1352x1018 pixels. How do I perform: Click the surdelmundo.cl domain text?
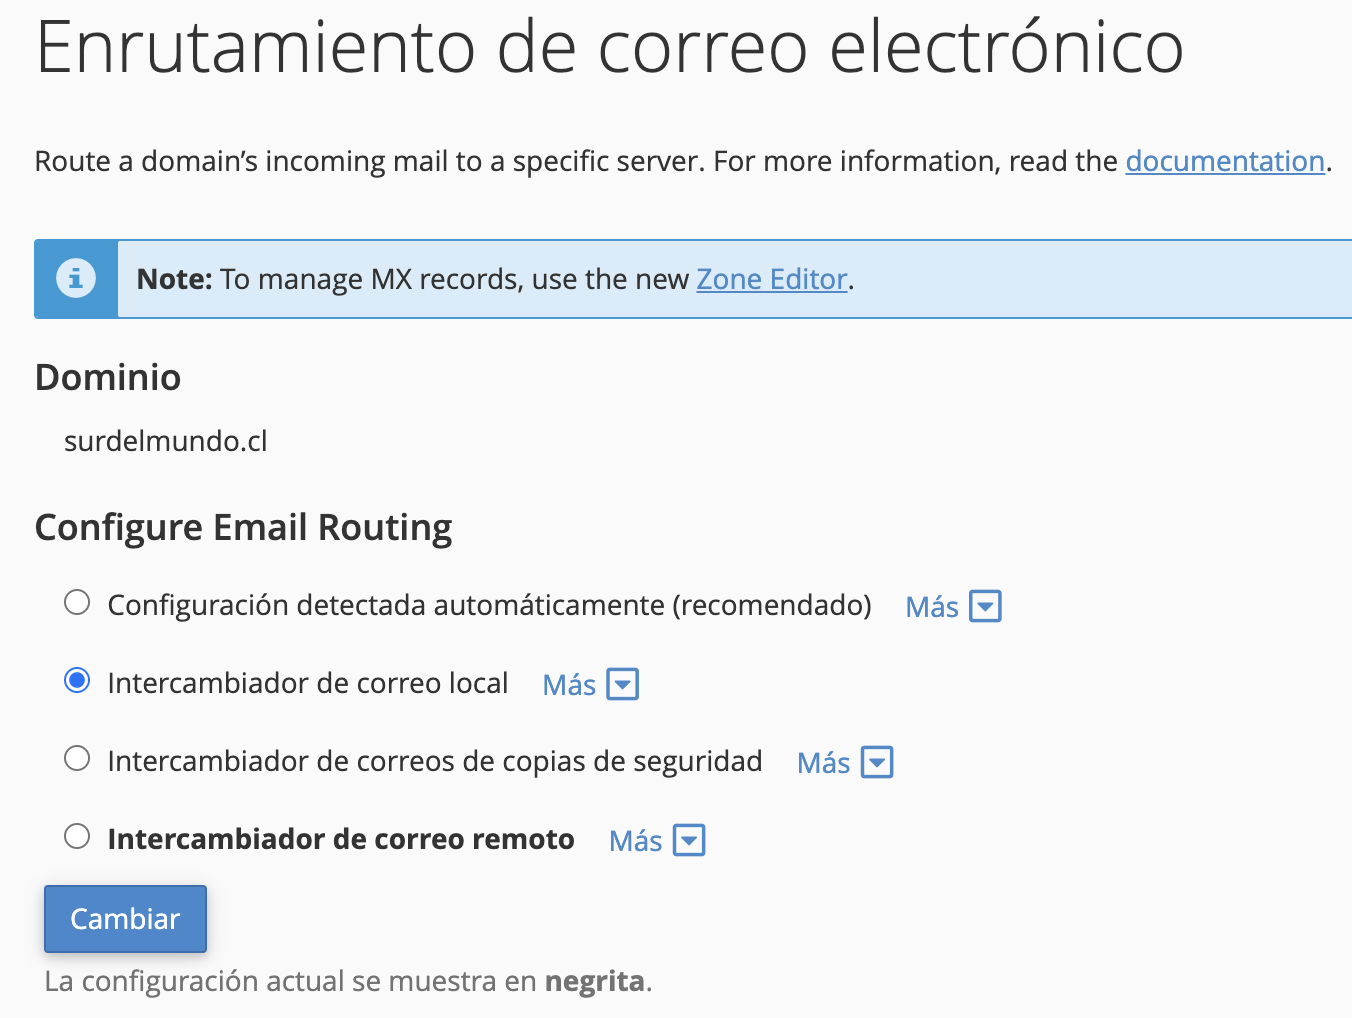(166, 441)
